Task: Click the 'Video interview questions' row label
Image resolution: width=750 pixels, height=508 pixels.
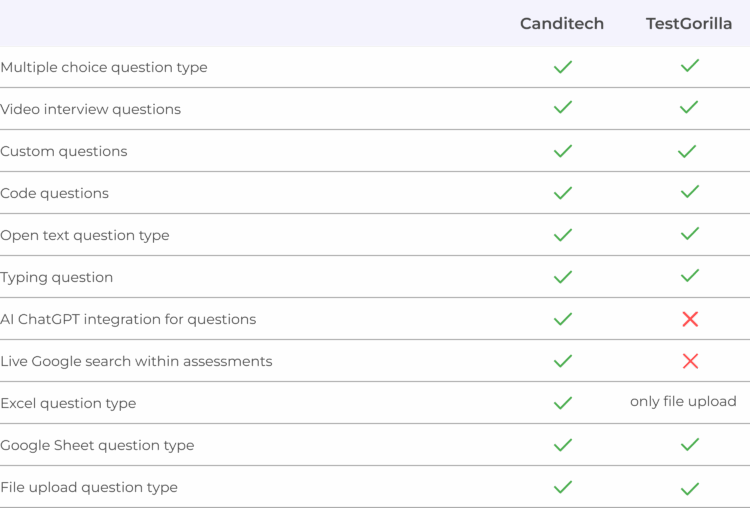Action: tap(90, 110)
